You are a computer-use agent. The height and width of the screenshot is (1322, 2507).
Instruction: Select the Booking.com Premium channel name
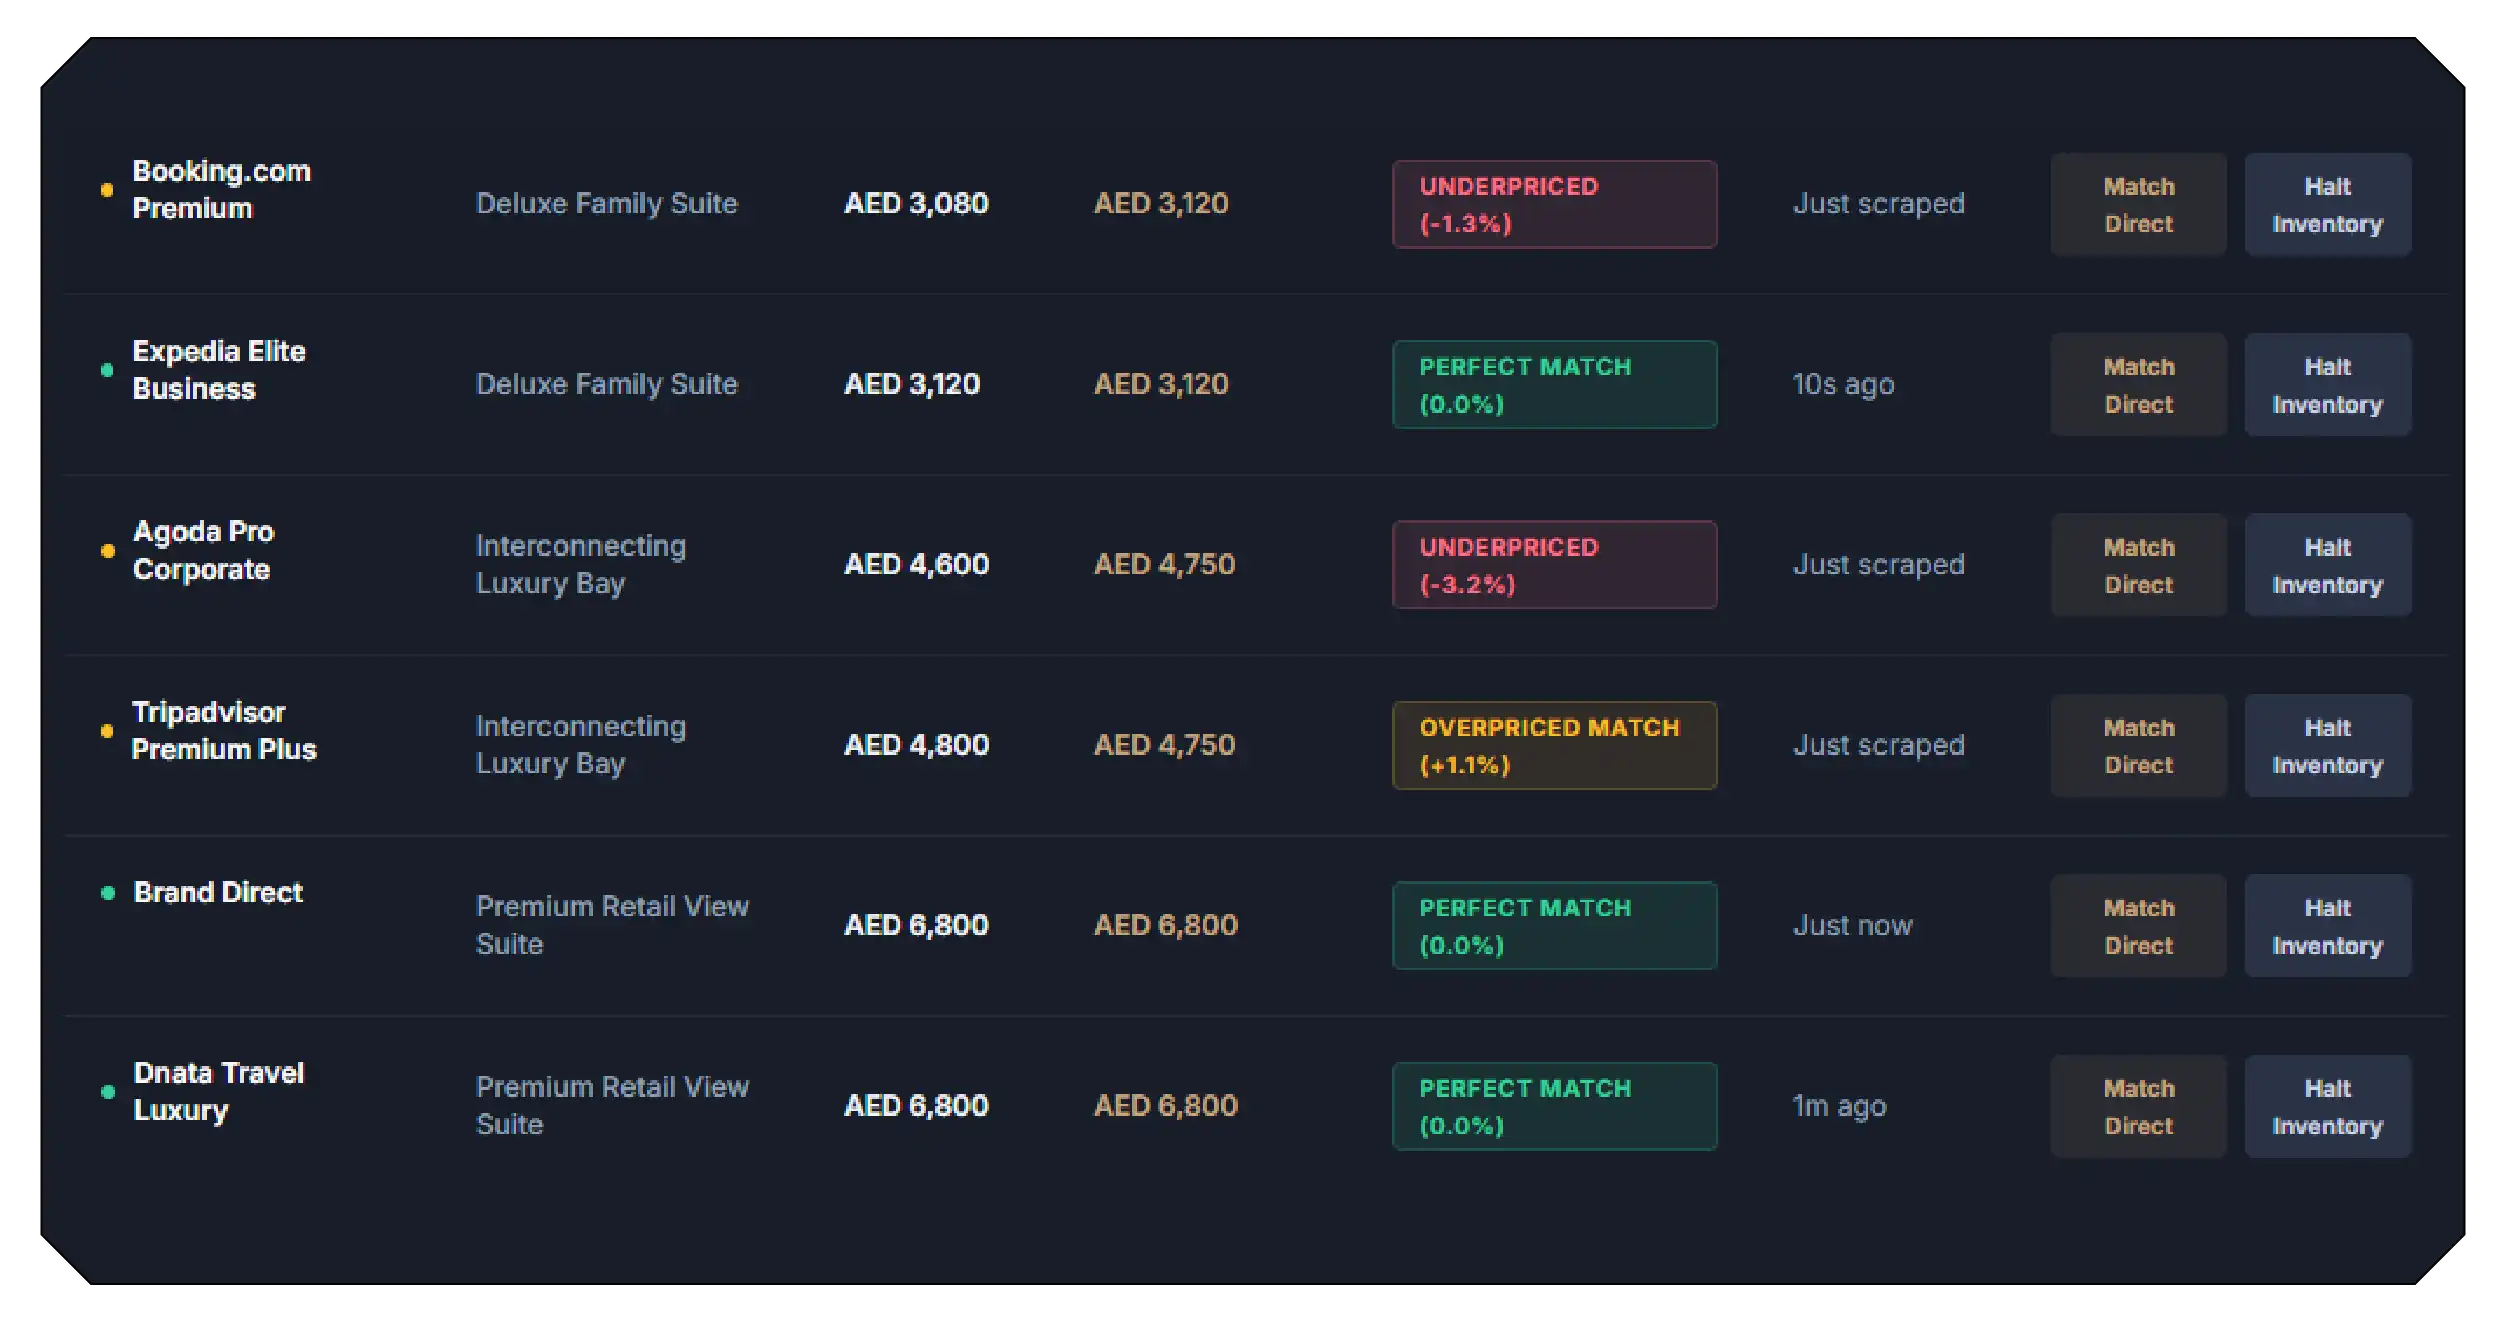[221, 190]
